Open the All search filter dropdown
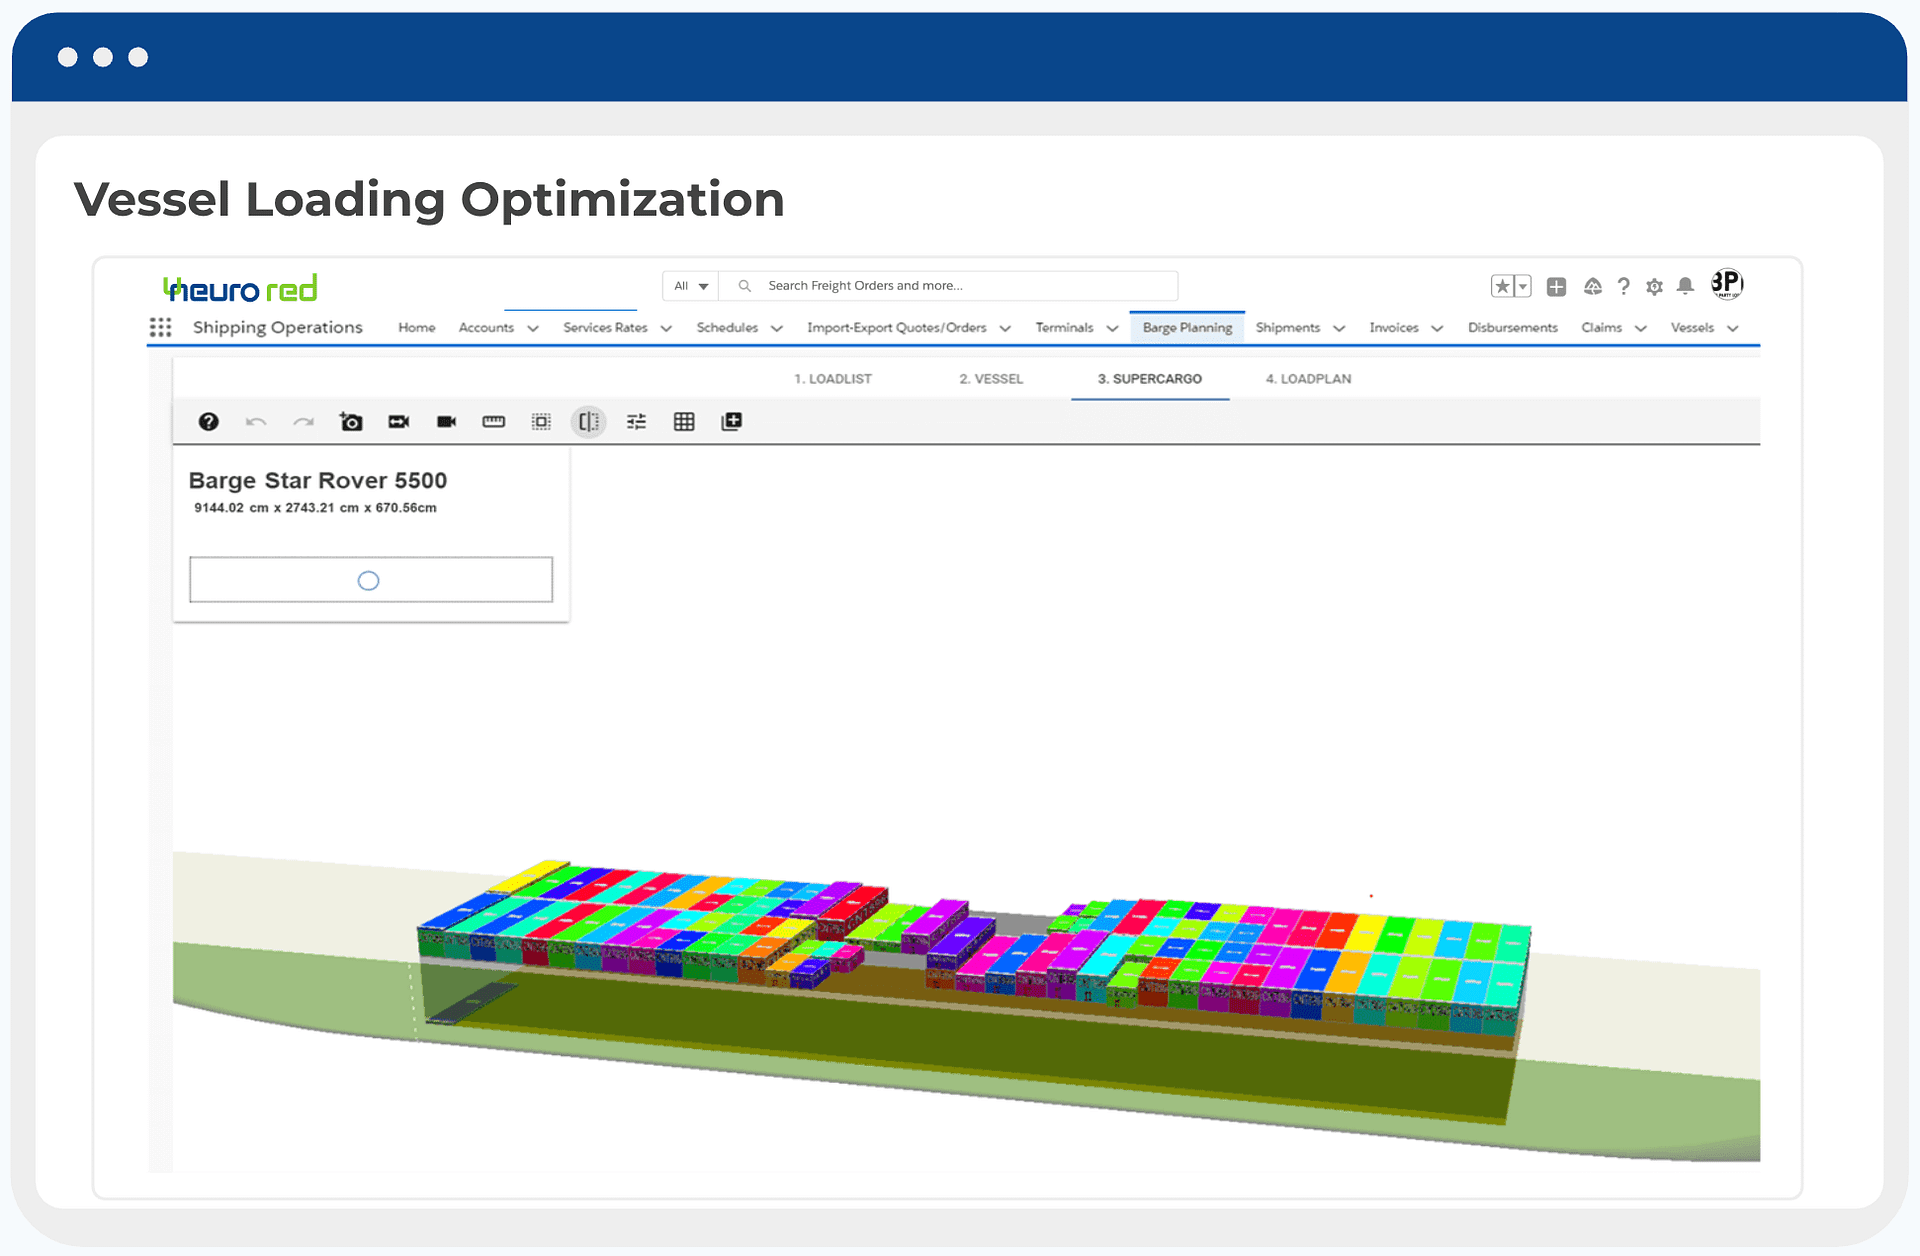Screen dimensions: 1920x1256 (x=690, y=285)
